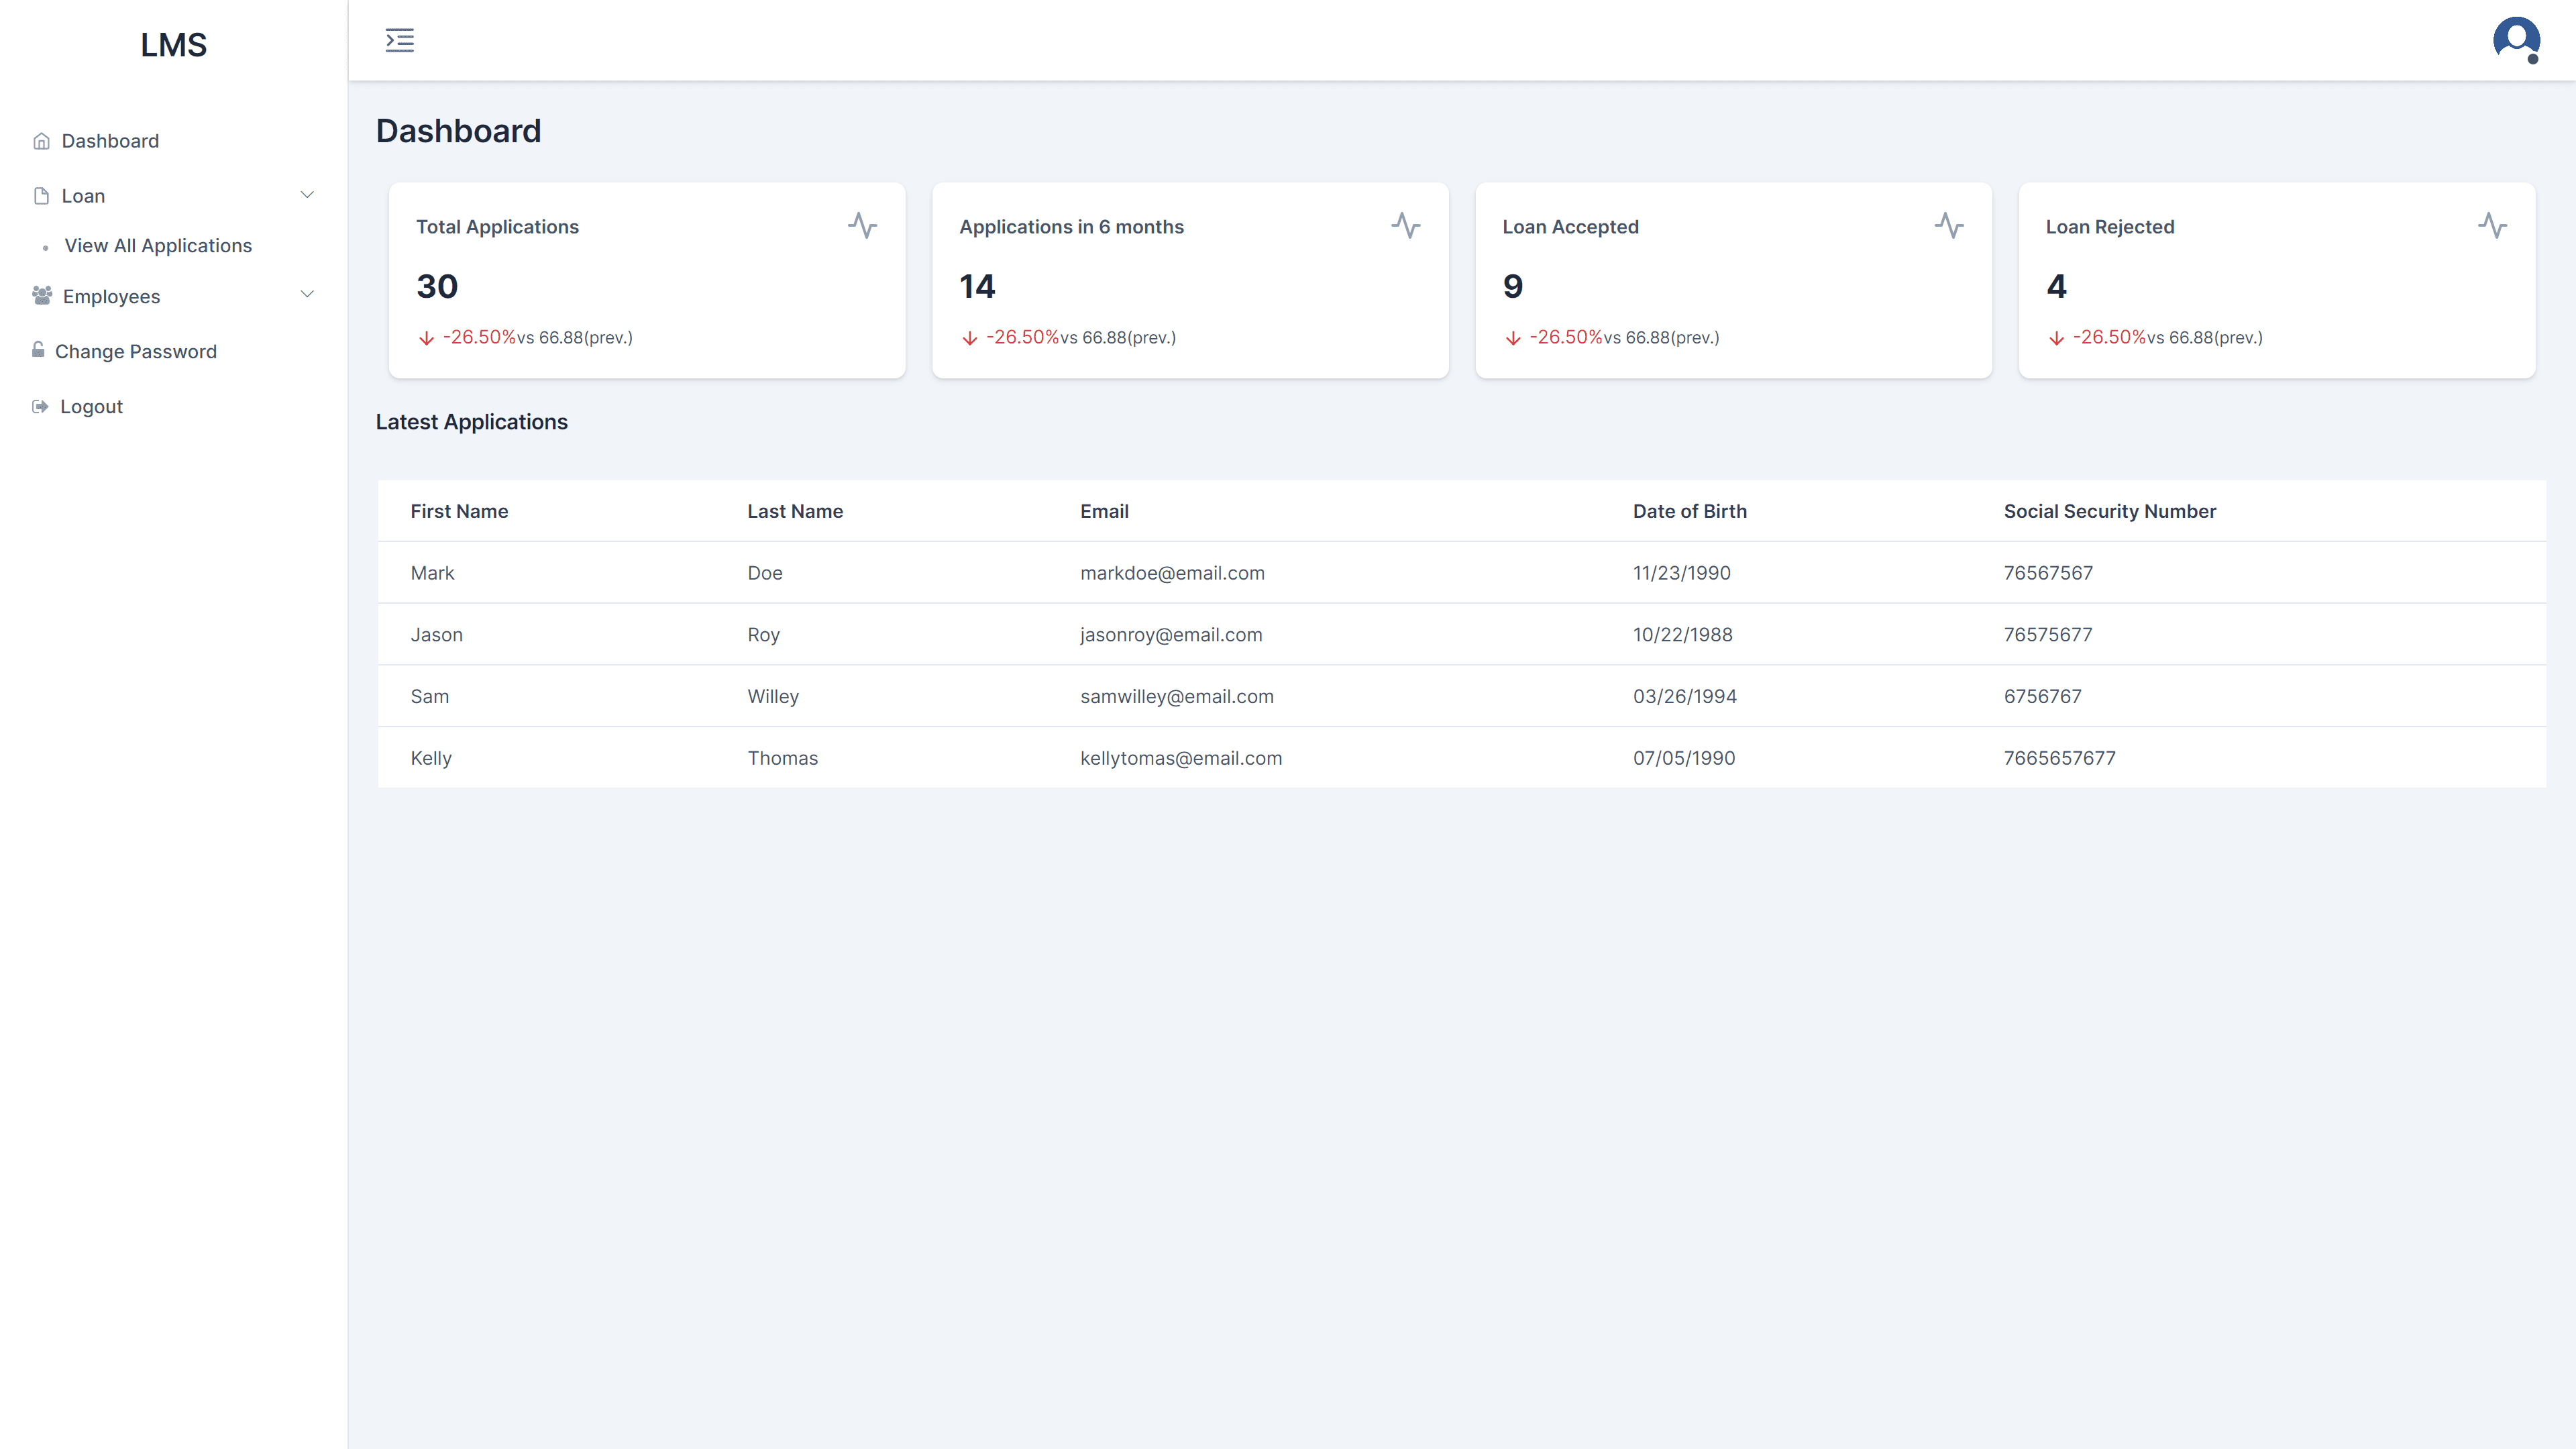Screen dimensions: 2576x1449
Task: Click the First Name column header
Action: tap(459, 511)
